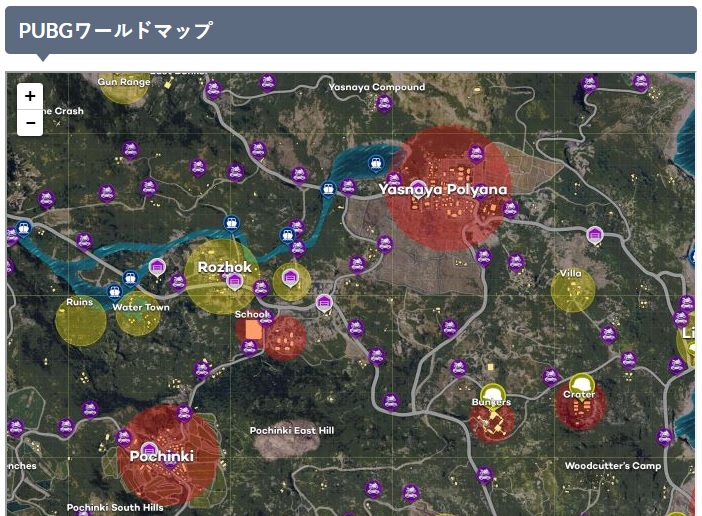The image size is (702, 516).
Task: Select boat marker in lake beside Yasnaya Polyana
Action: coord(376,164)
